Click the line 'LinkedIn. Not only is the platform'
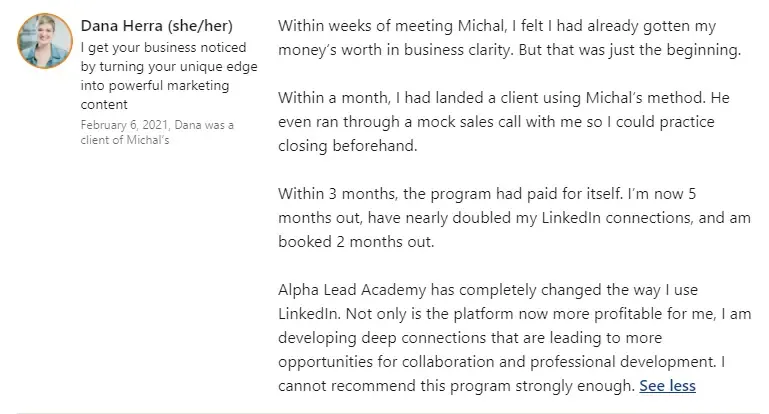 [514, 314]
